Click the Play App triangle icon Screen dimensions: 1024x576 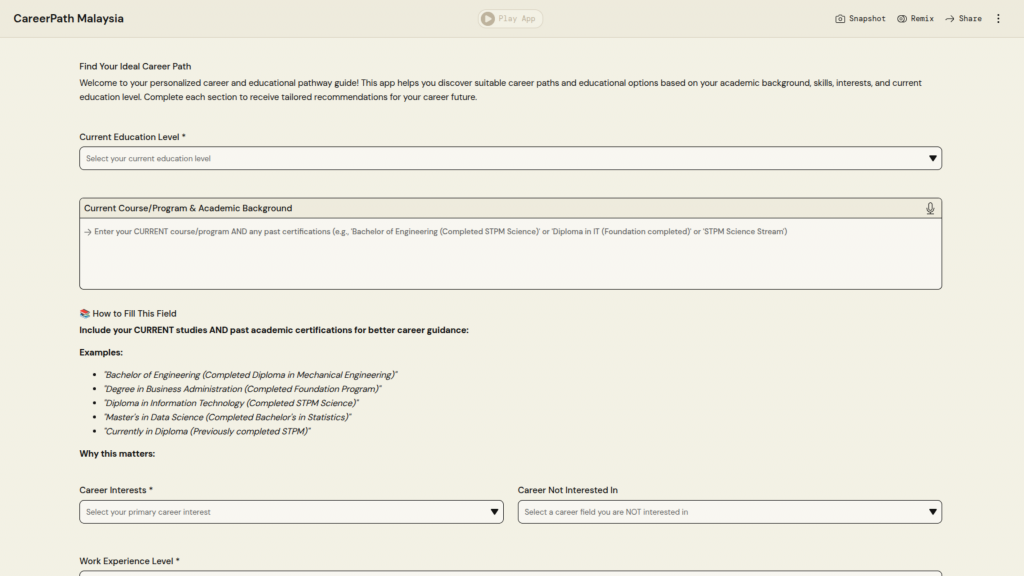[x=487, y=19]
